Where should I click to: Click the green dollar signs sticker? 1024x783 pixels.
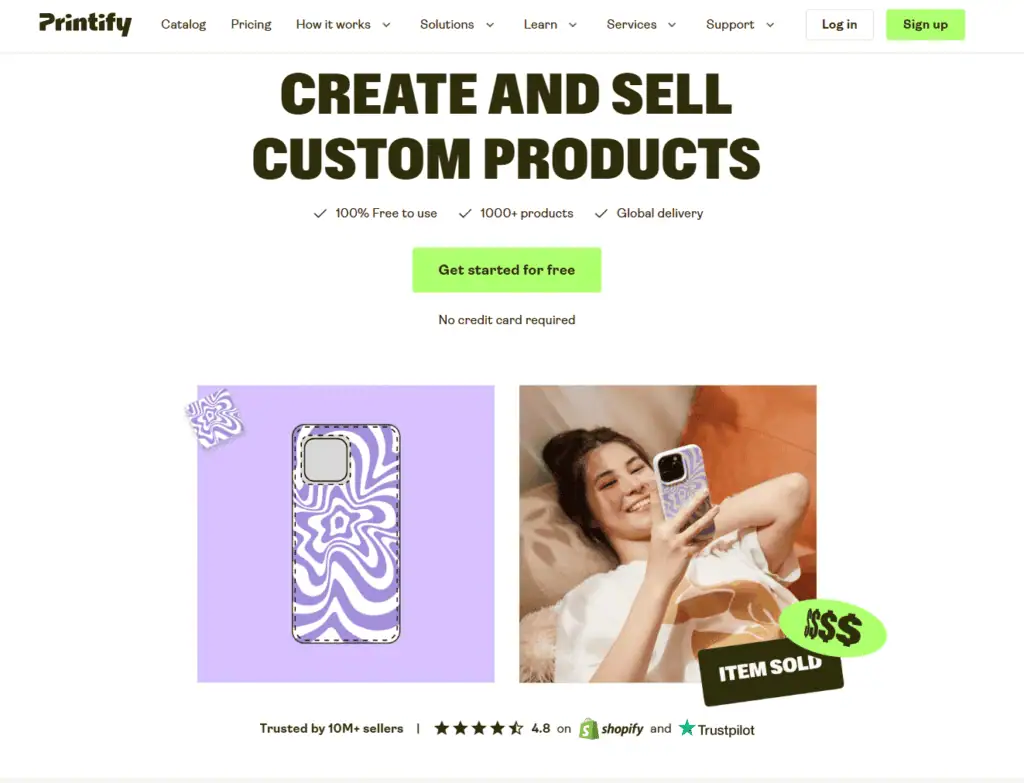click(833, 628)
